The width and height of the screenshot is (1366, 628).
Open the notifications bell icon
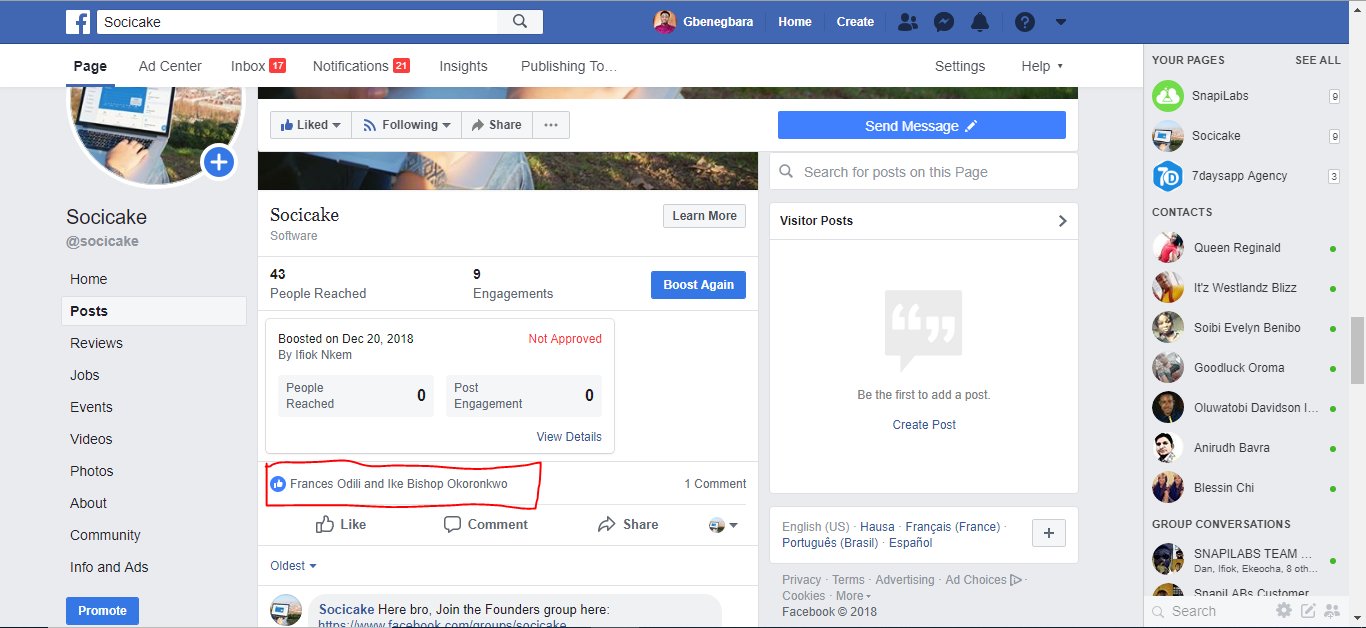tap(980, 22)
